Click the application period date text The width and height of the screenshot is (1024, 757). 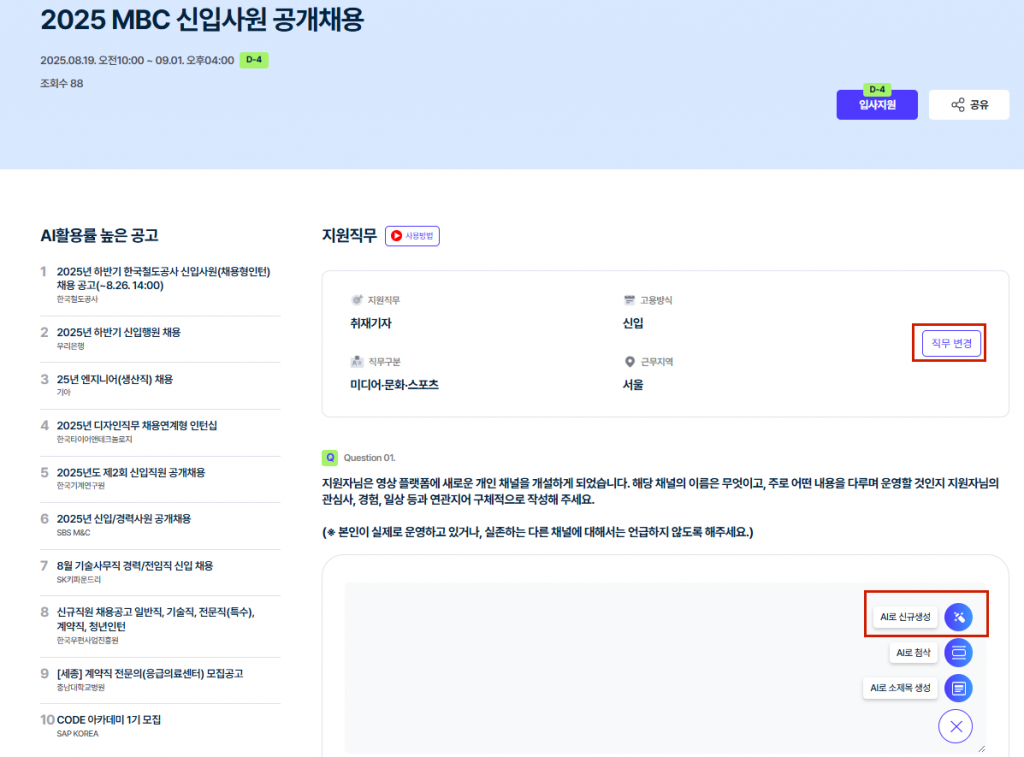coord(137,60)
